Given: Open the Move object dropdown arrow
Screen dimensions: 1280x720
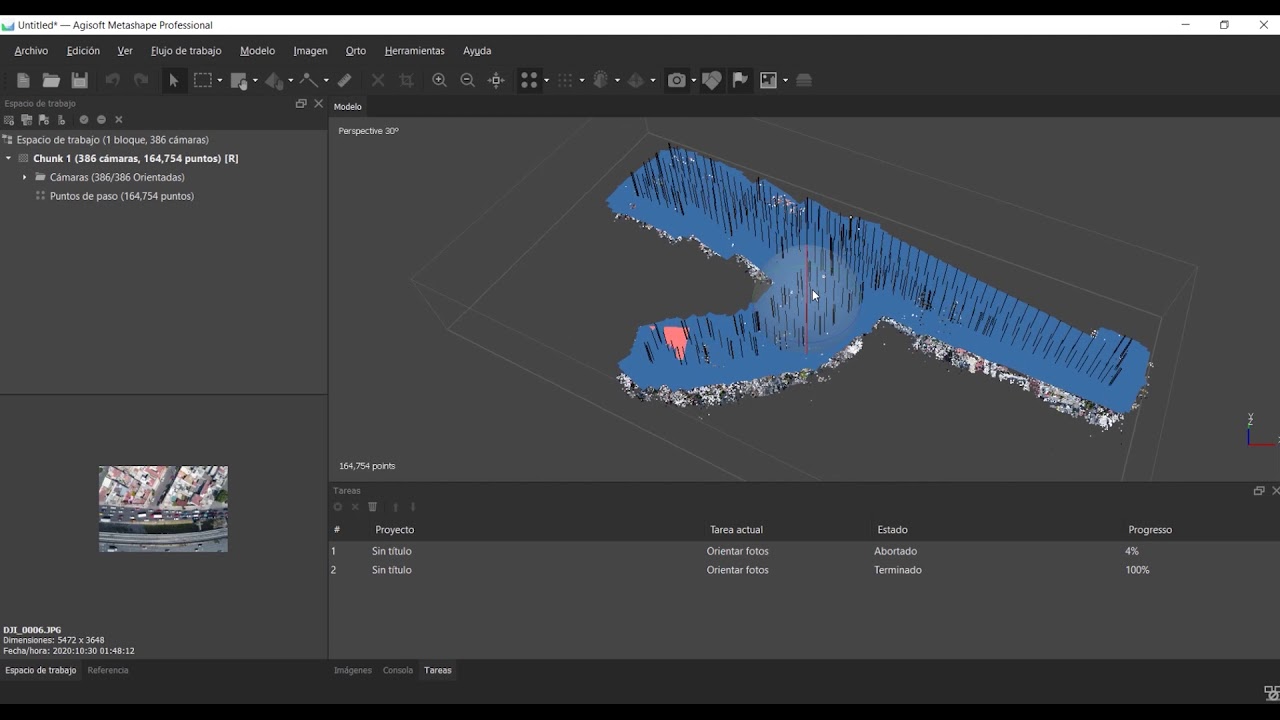Looking at the screenshot, I should (291, 81).
